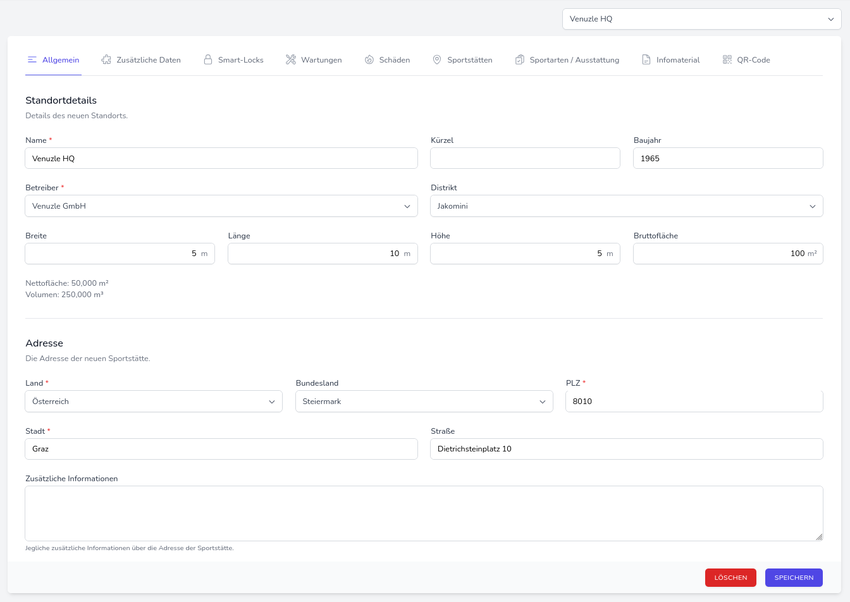The height and width of the screenshot is (602, 850).
Task: Click the Standortdetails heading
Action: tap(61, 100)
